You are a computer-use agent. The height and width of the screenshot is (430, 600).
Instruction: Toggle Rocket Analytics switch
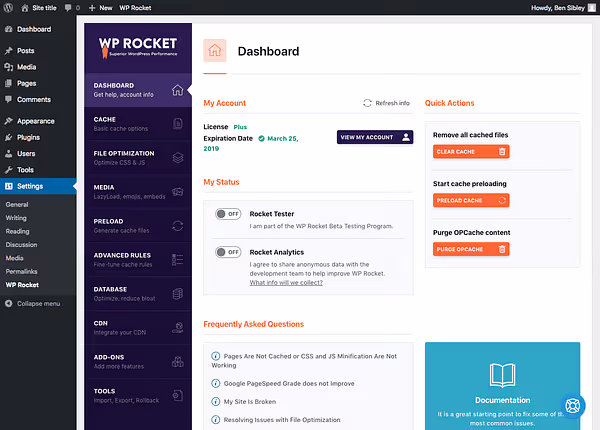228,252
